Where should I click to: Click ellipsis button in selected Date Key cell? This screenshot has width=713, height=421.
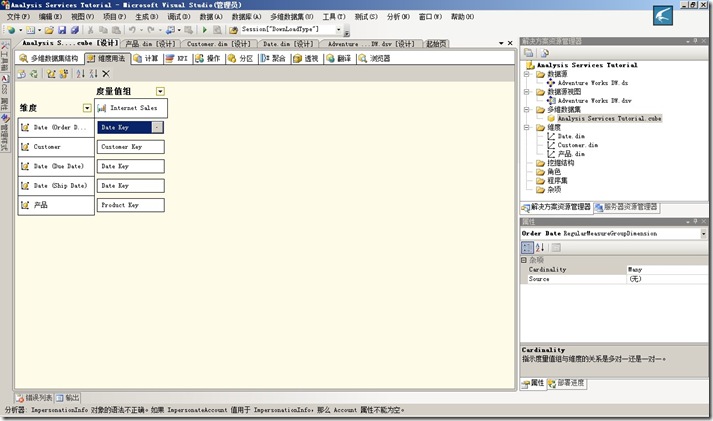click(x=157, y=127)
